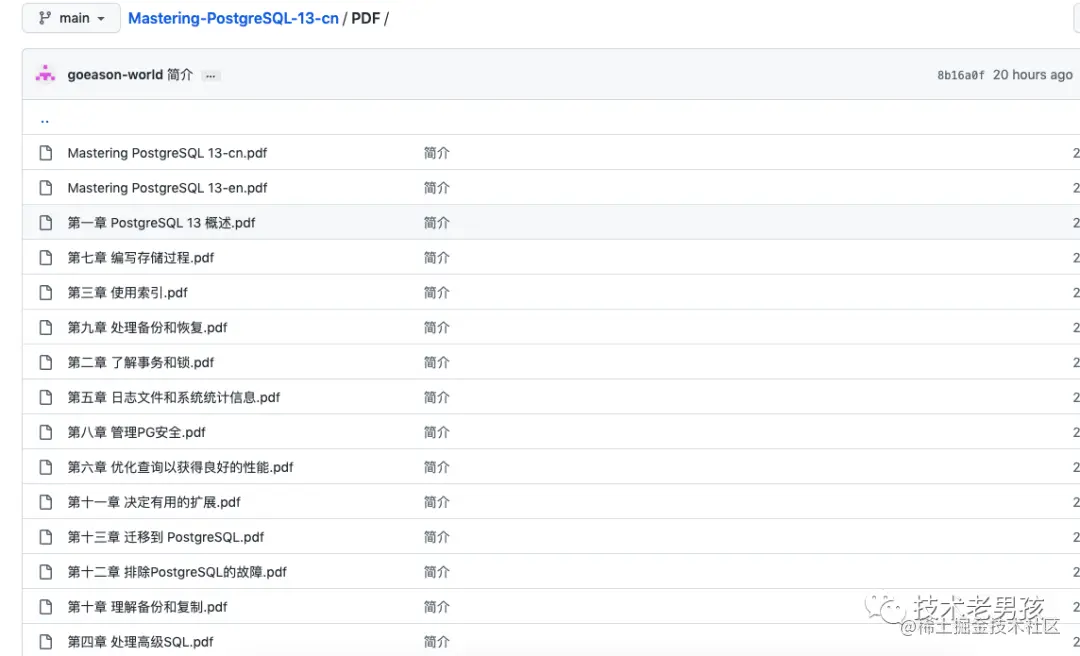Open Mastering PostgreSQL 13-cn.pdf
The height and width of the screenshot is (656, 1080).
167,153
